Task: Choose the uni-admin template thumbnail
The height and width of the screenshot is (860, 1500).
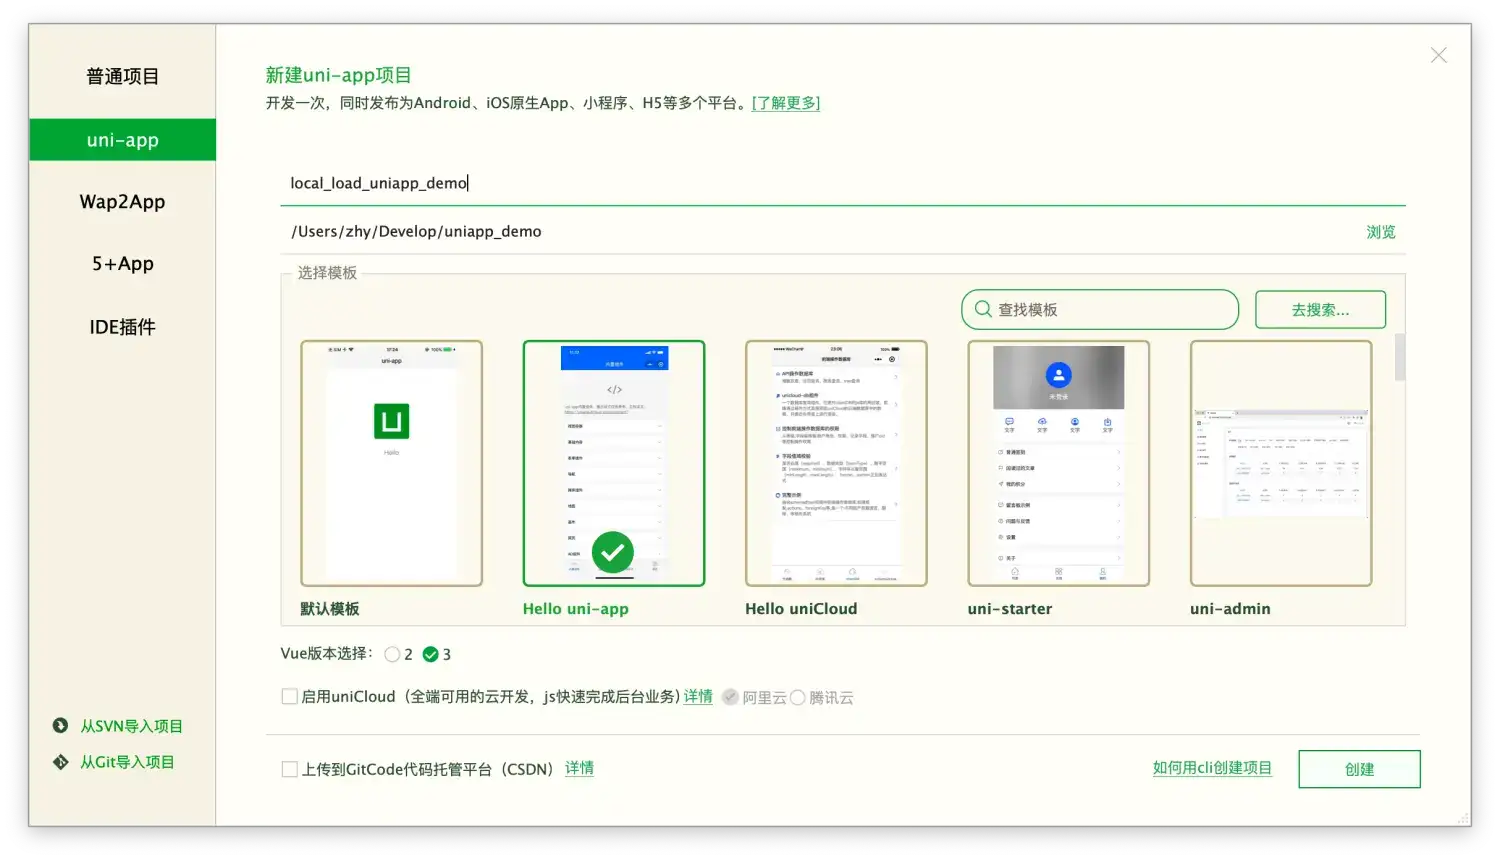Action: 1281,463
